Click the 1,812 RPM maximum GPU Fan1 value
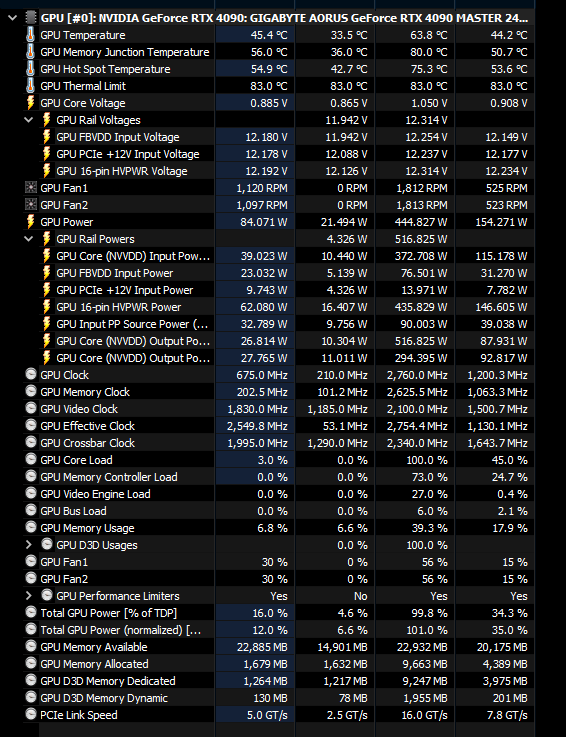This screenshot has height=737, width=566. coord(422,188)
